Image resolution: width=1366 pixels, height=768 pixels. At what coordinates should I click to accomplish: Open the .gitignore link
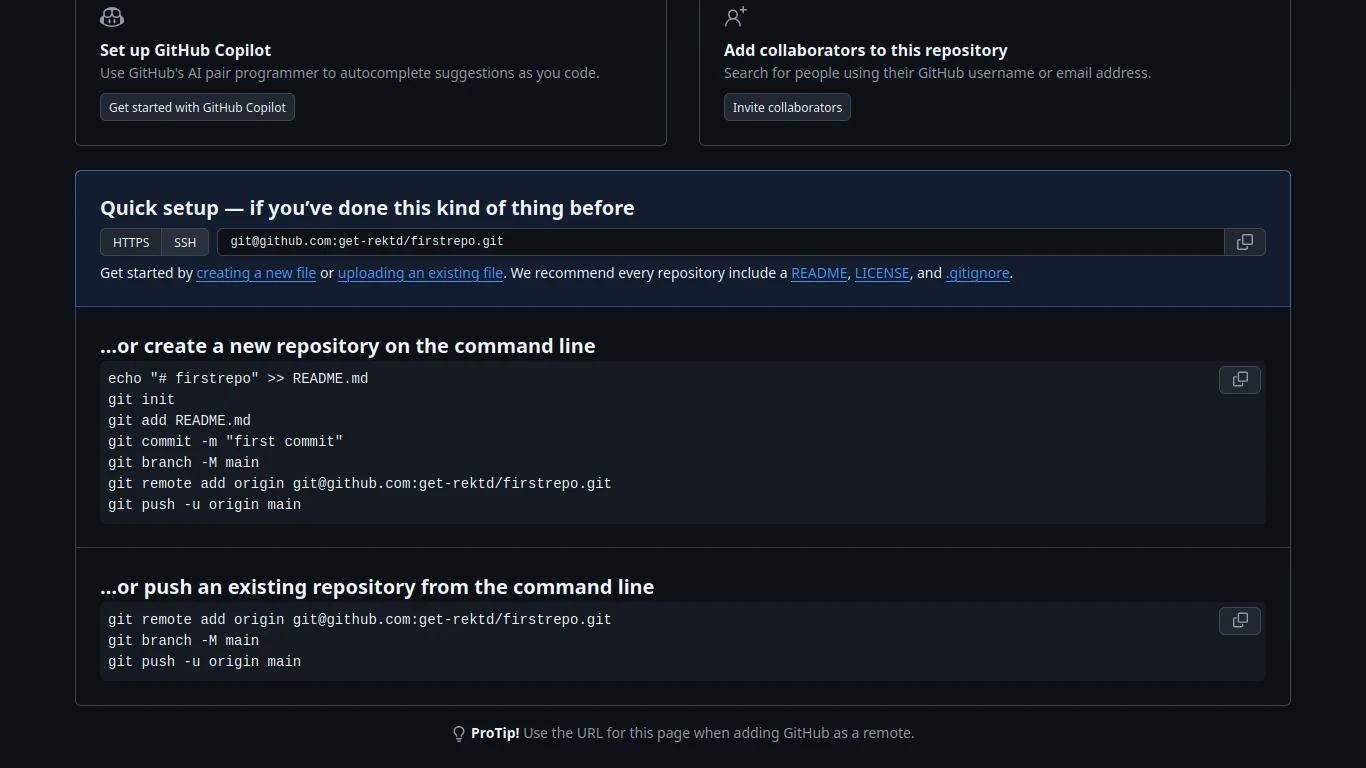tap(977, 272)
